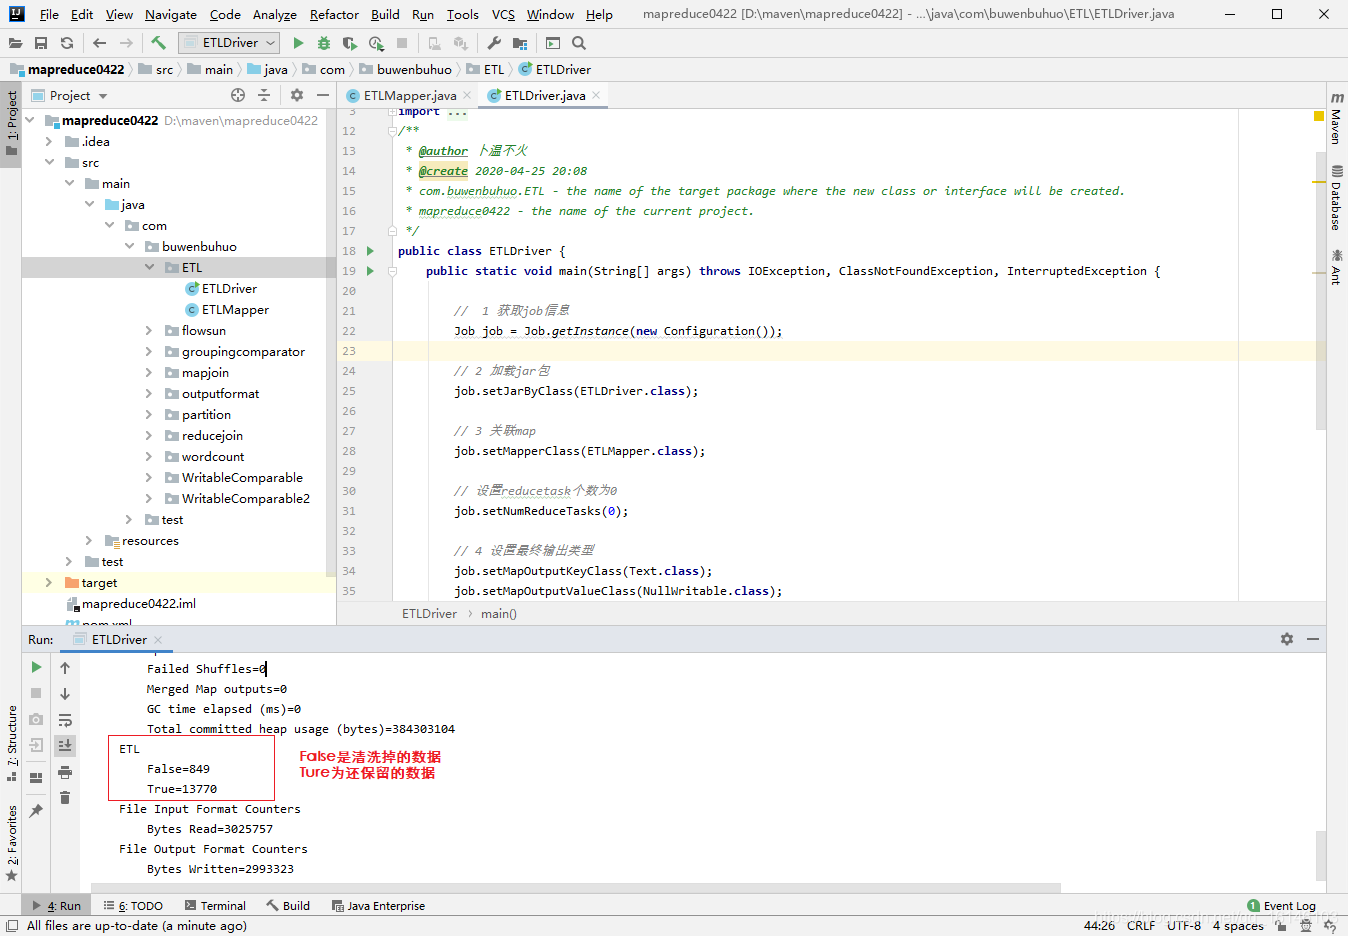Open settings with the wrench icon
The image size is (1348, 936).
tap(494, 43)
